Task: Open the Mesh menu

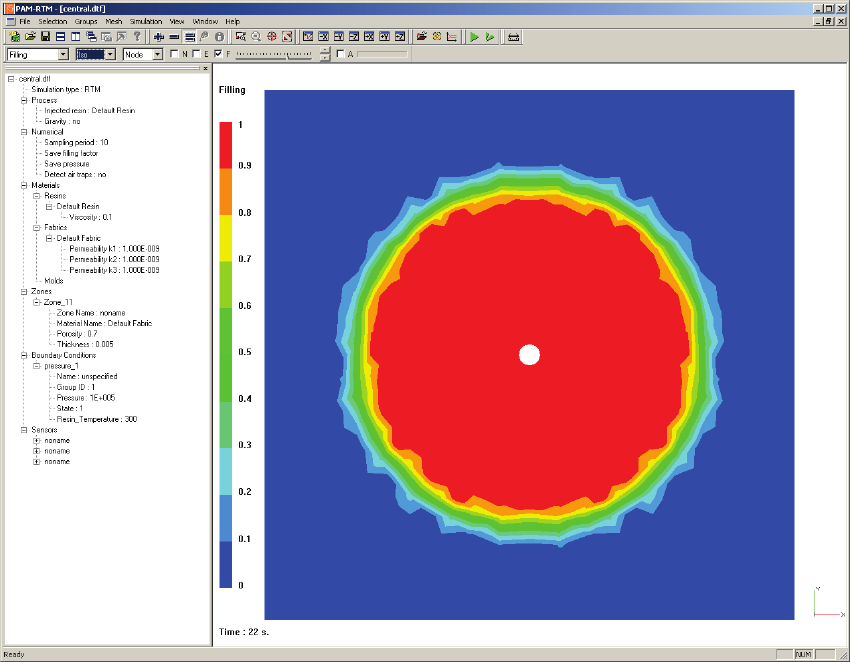Action: 114,21
